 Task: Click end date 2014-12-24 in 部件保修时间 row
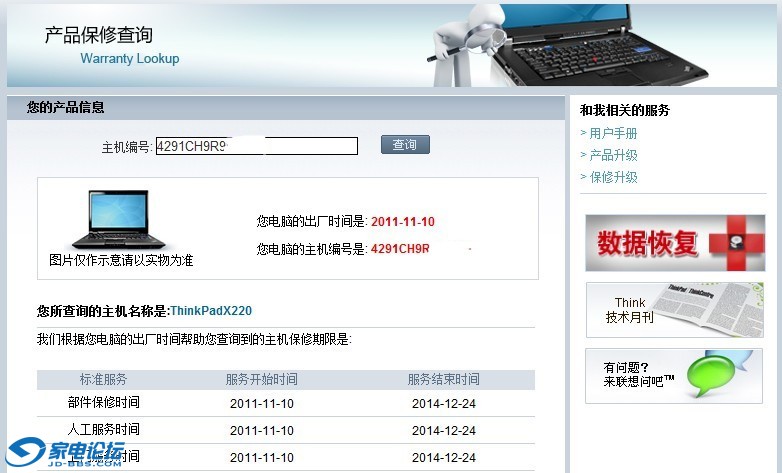[444, 404]
